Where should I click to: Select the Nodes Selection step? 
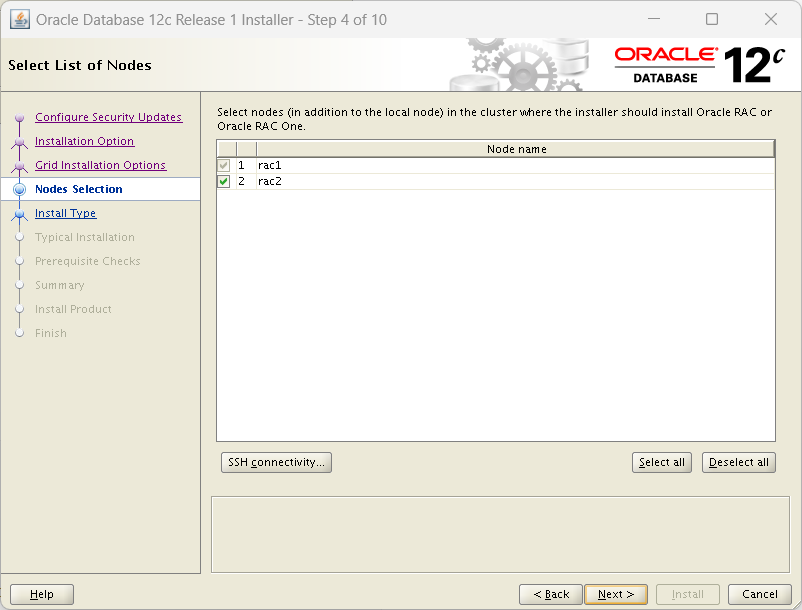coord(79,189)
